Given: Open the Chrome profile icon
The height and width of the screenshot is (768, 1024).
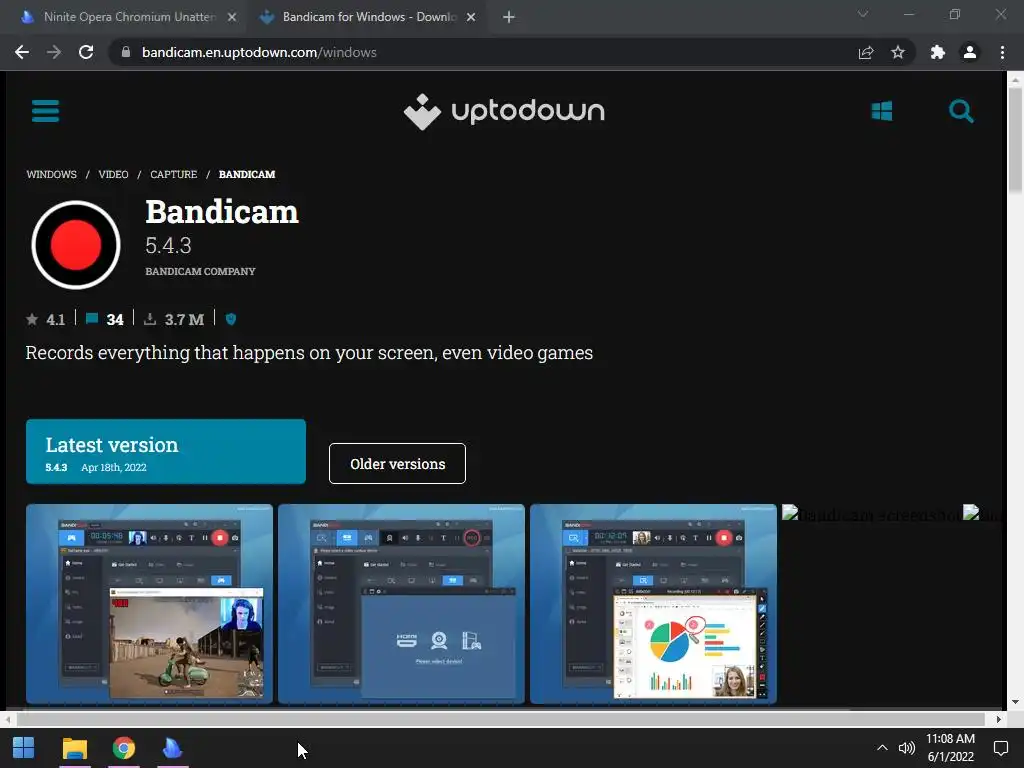Looking at the screenshot, I should pos(970,52).
